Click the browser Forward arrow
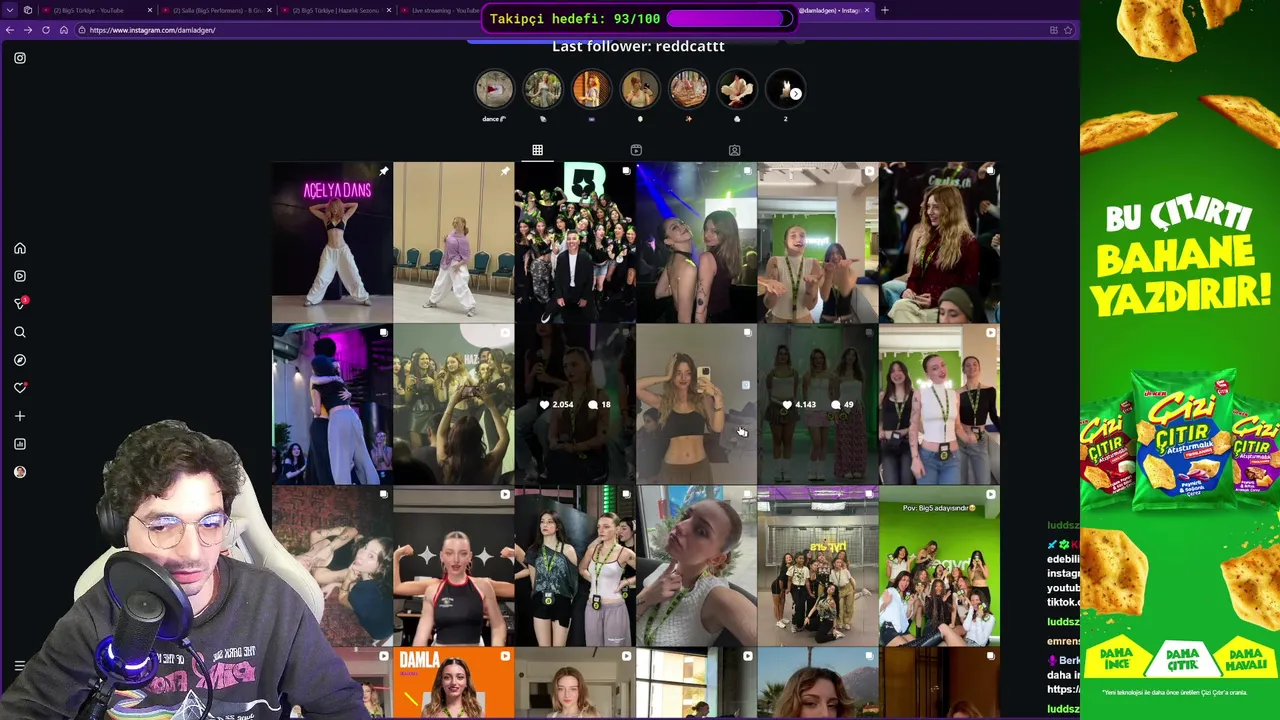Viewport: 1280px width, 720px height. tap(27, 30)
